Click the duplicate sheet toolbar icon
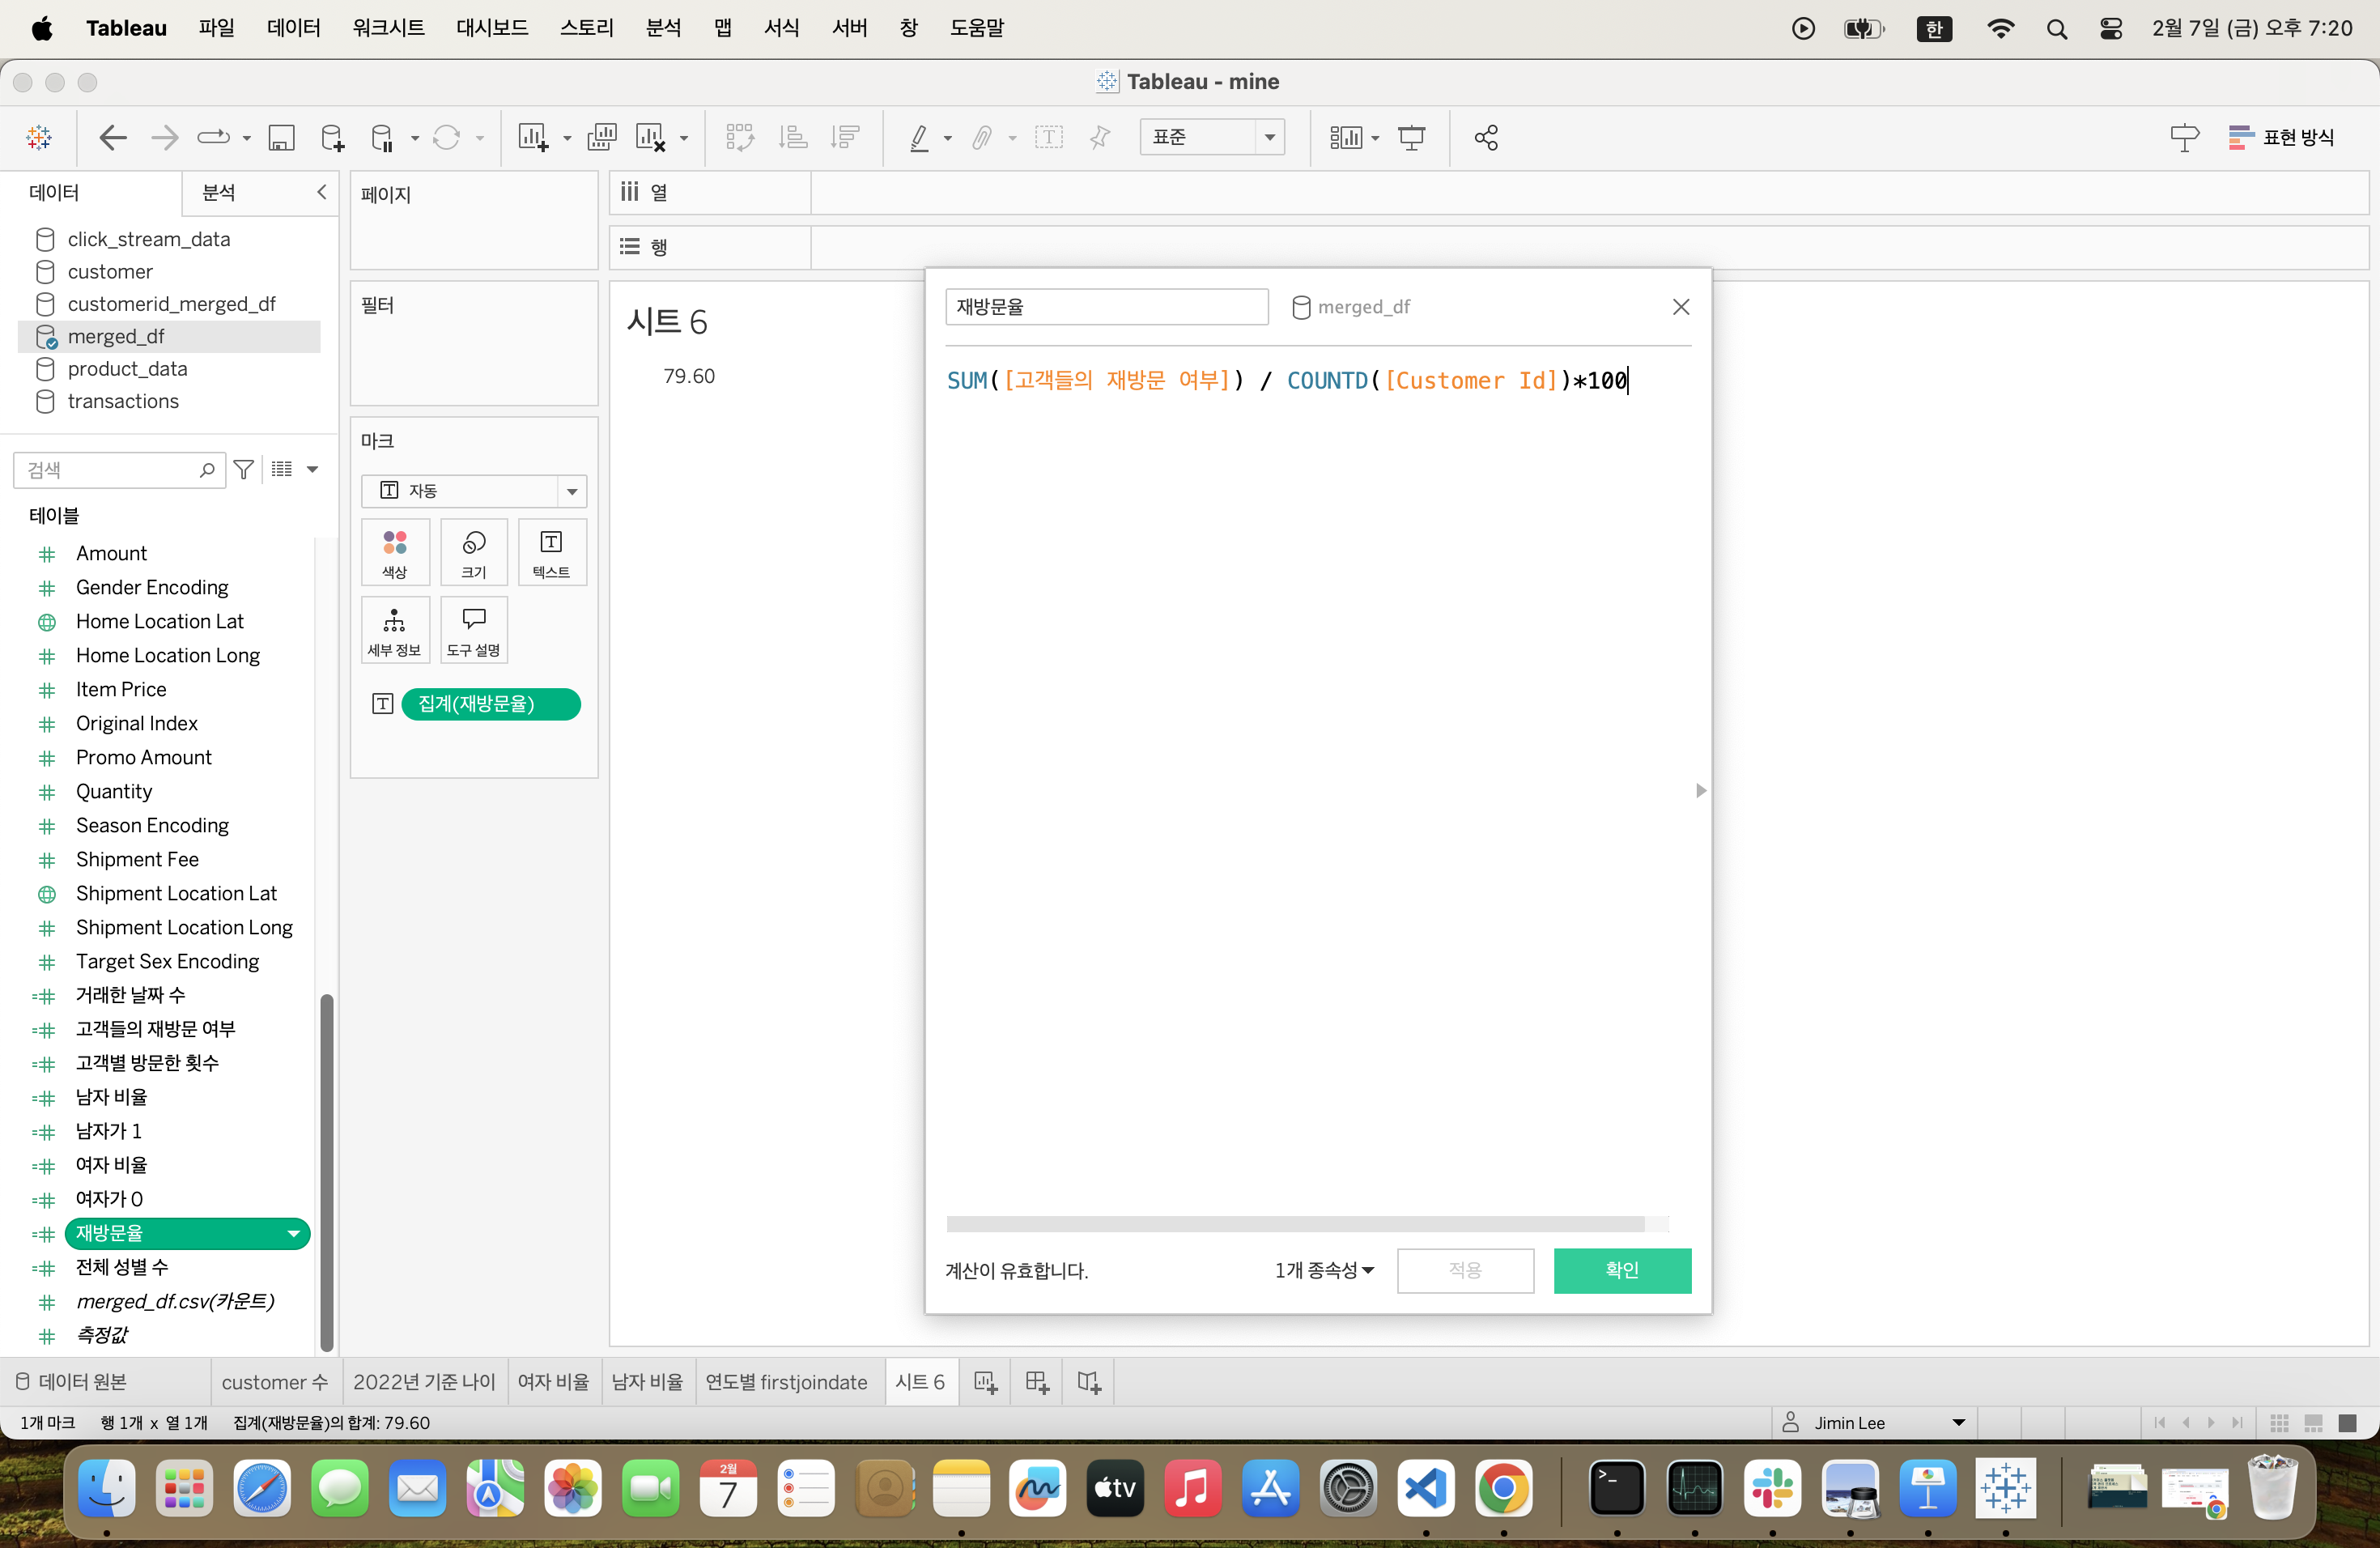Image resolution: width=2380 pixels, height=1548 pixels. [x=601, y=137]
